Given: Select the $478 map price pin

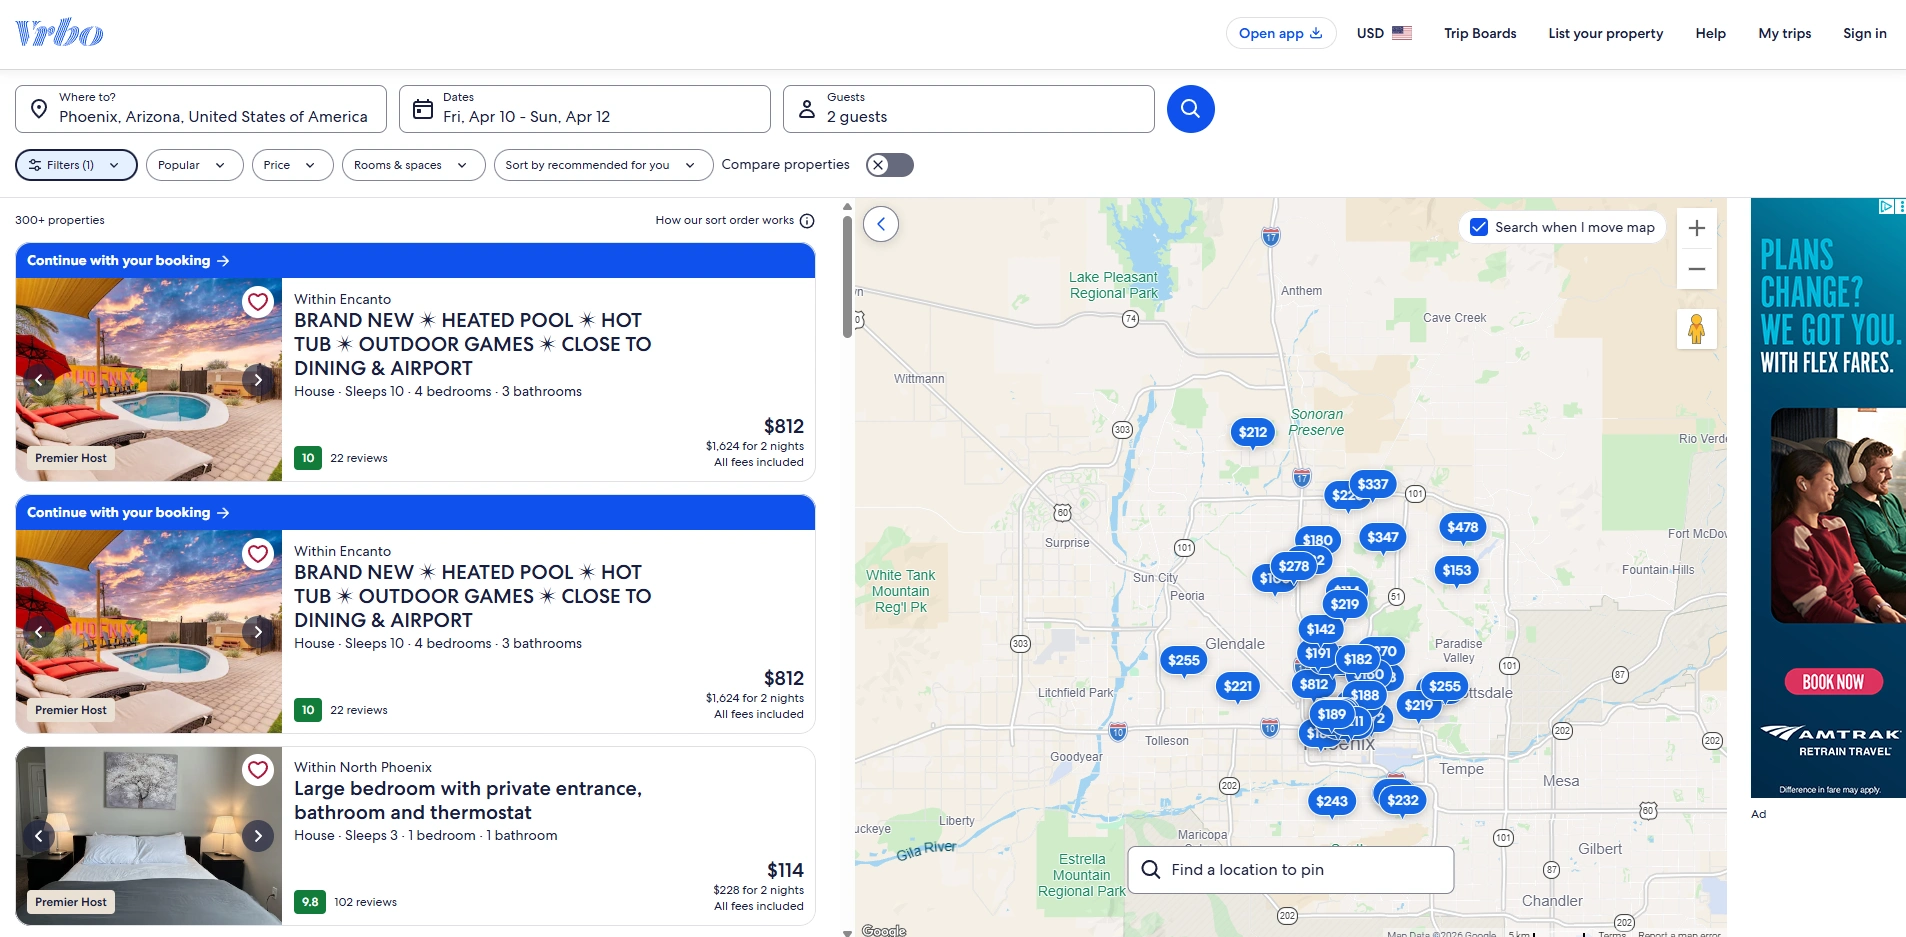Looking at the screenshot, I should [1462, 527].
